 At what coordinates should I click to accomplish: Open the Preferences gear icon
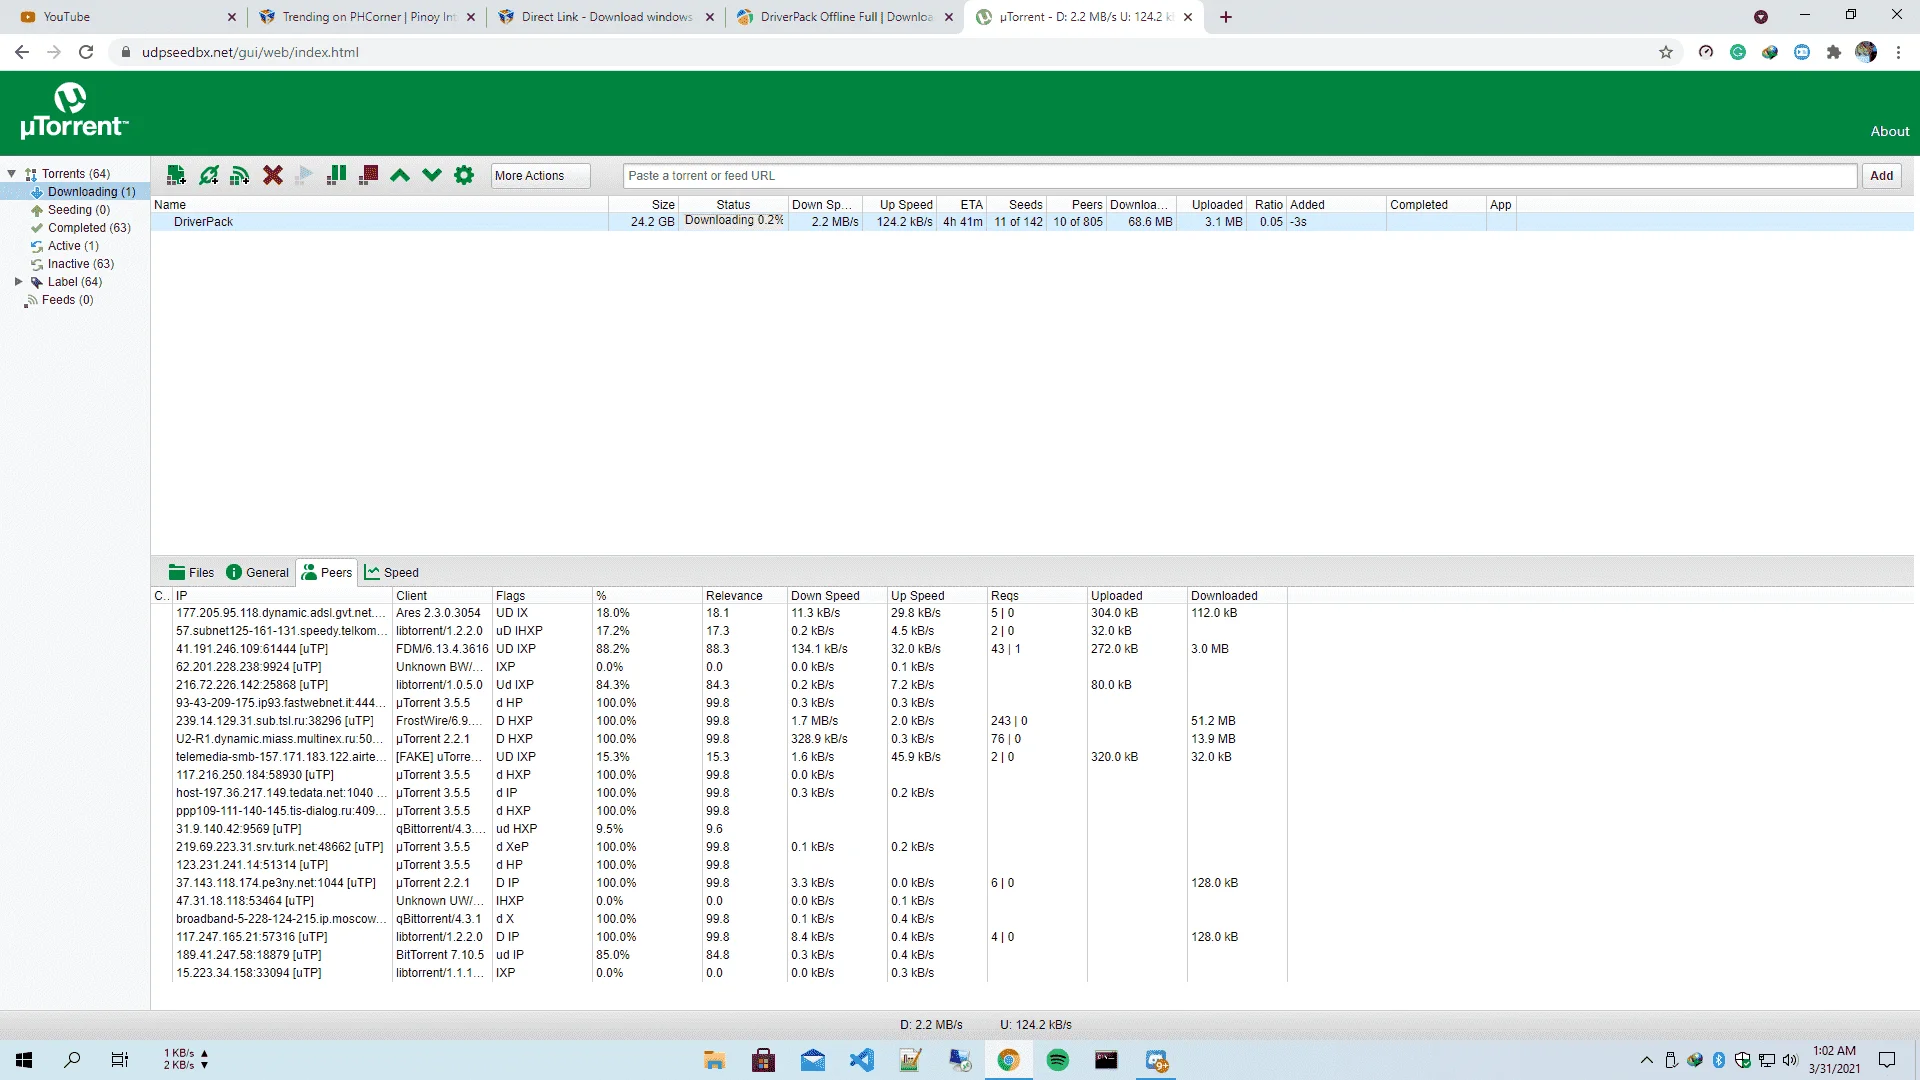pos(464,175)
